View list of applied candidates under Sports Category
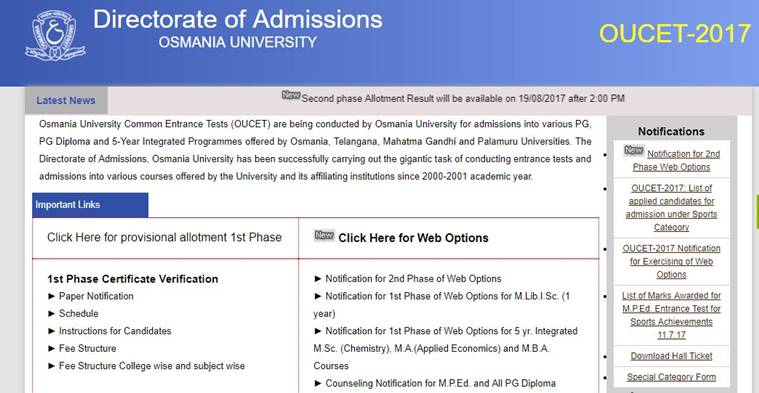This screenshot has height=393, width=759. coord(671,208)
